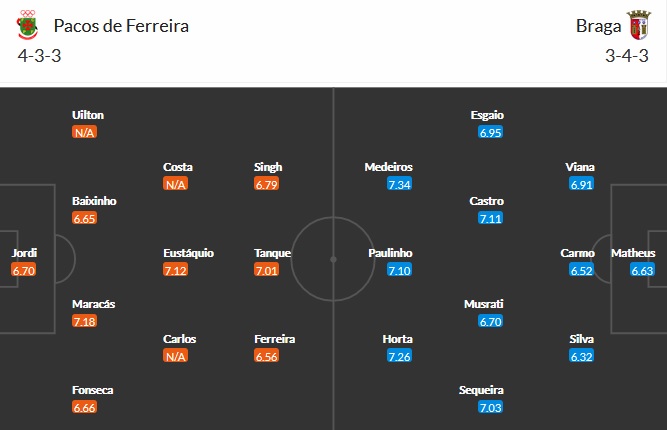Click Maracás rating badge 7.18
This screenshot has width=667, height=430.
(x=85, y=320)
